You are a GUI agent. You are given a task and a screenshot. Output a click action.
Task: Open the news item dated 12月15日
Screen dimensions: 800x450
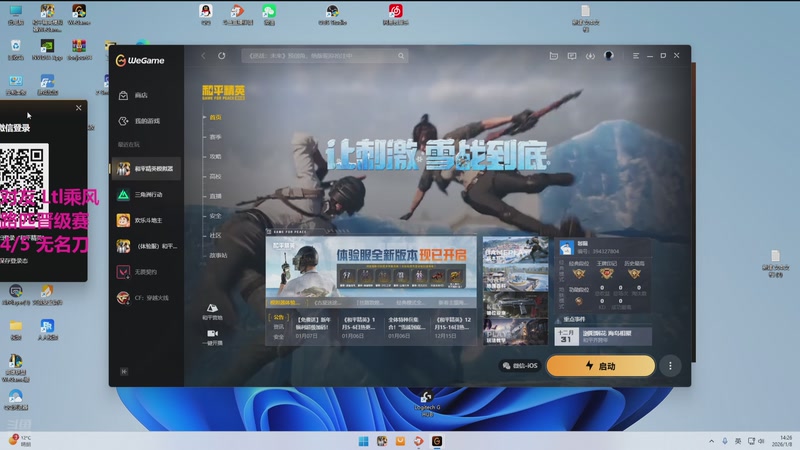[453, 327]
